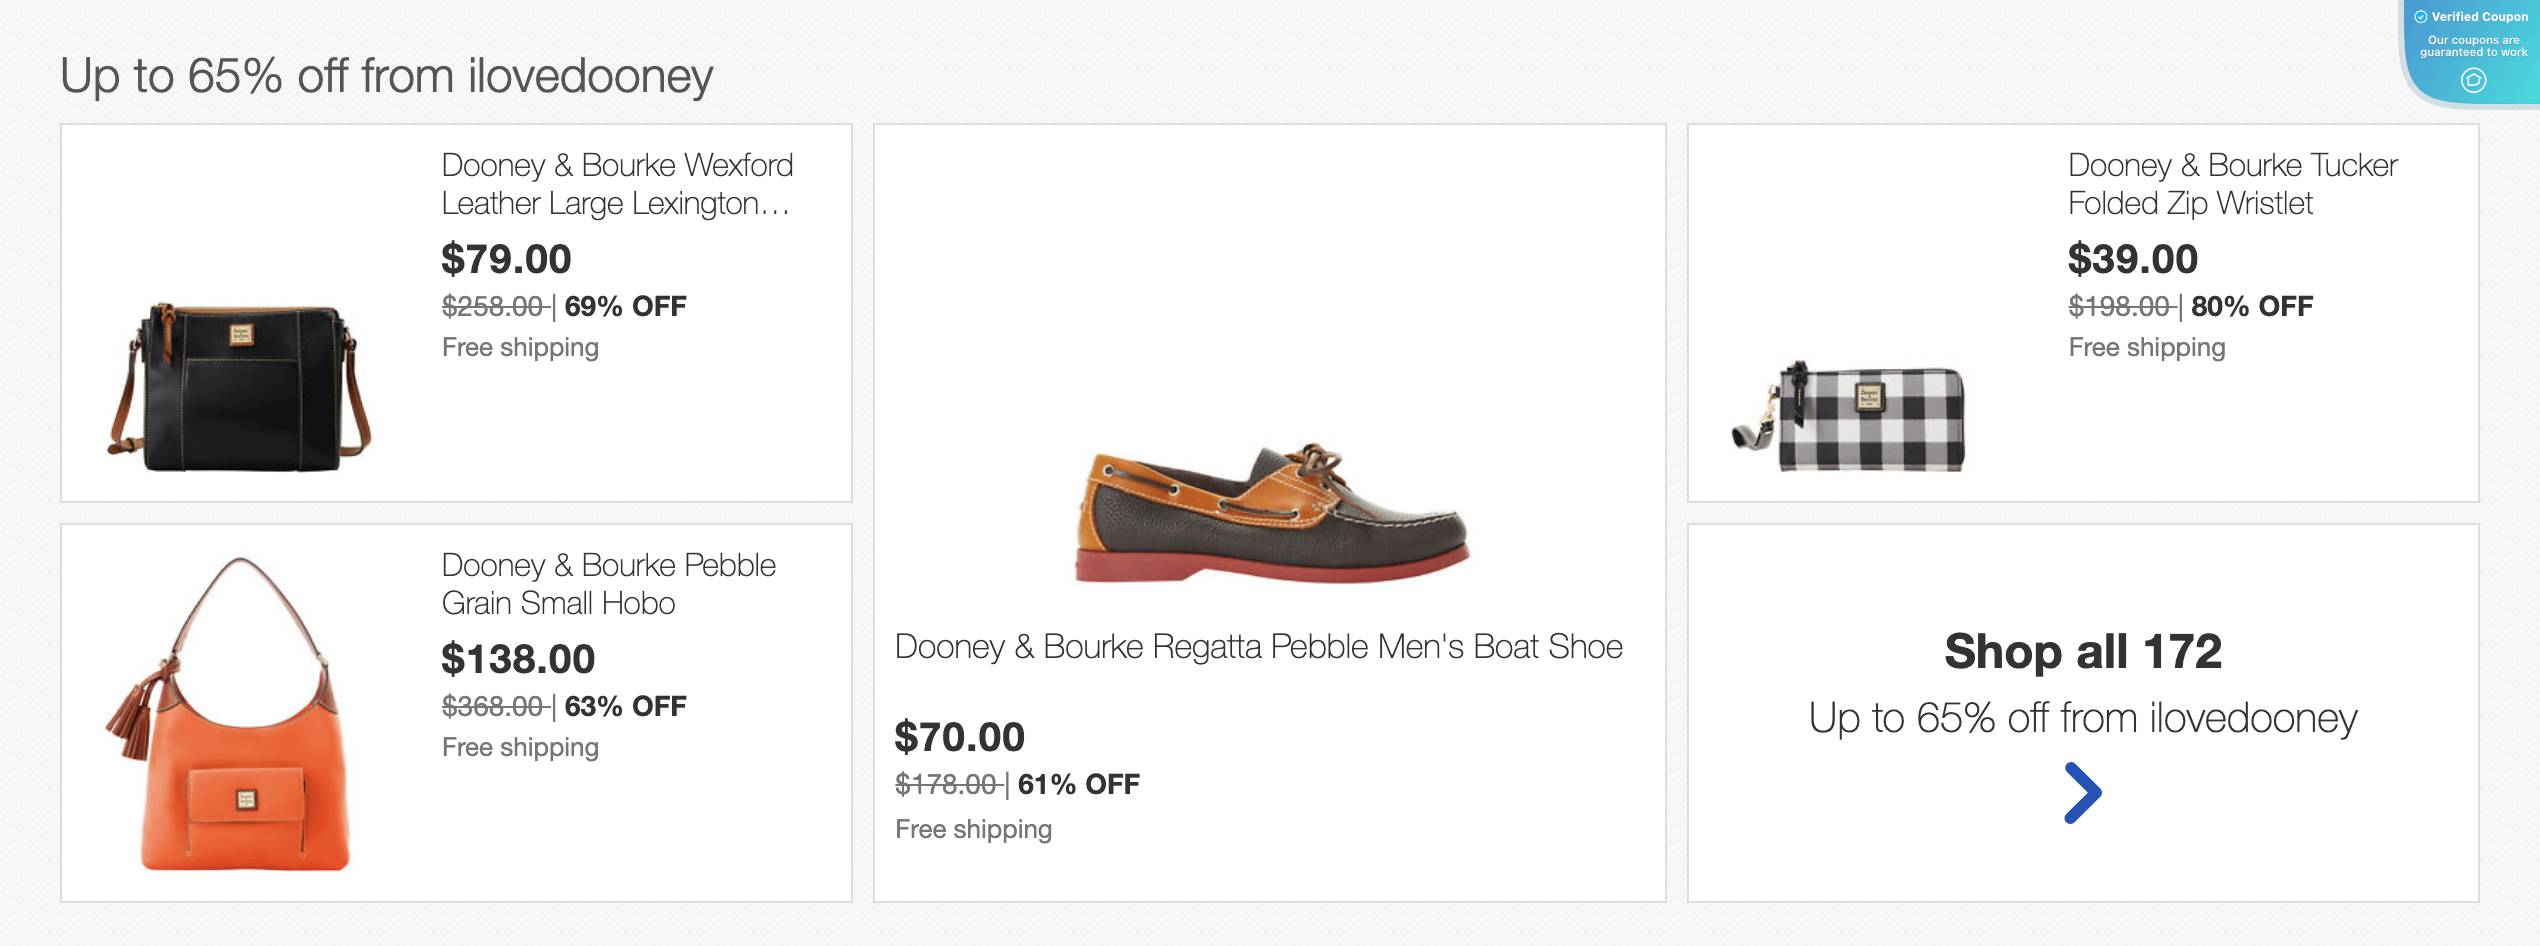Click the Verified Coupon checkmark icon

click(x=2420, y=16)
